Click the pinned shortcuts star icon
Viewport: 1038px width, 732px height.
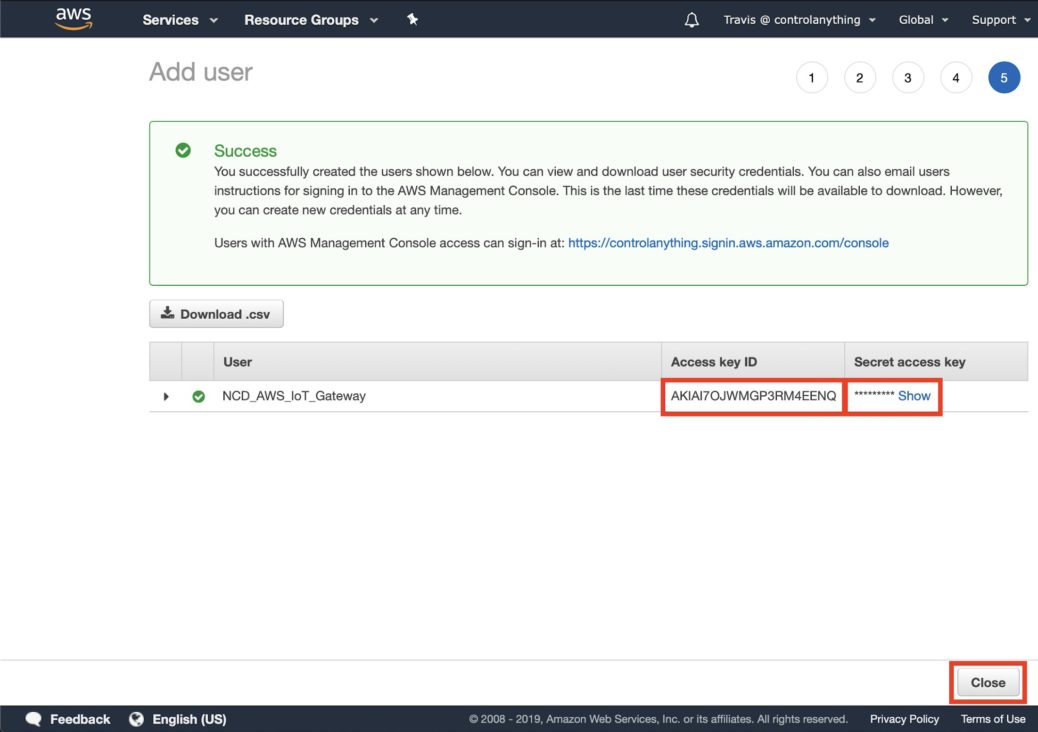(411, 18)
